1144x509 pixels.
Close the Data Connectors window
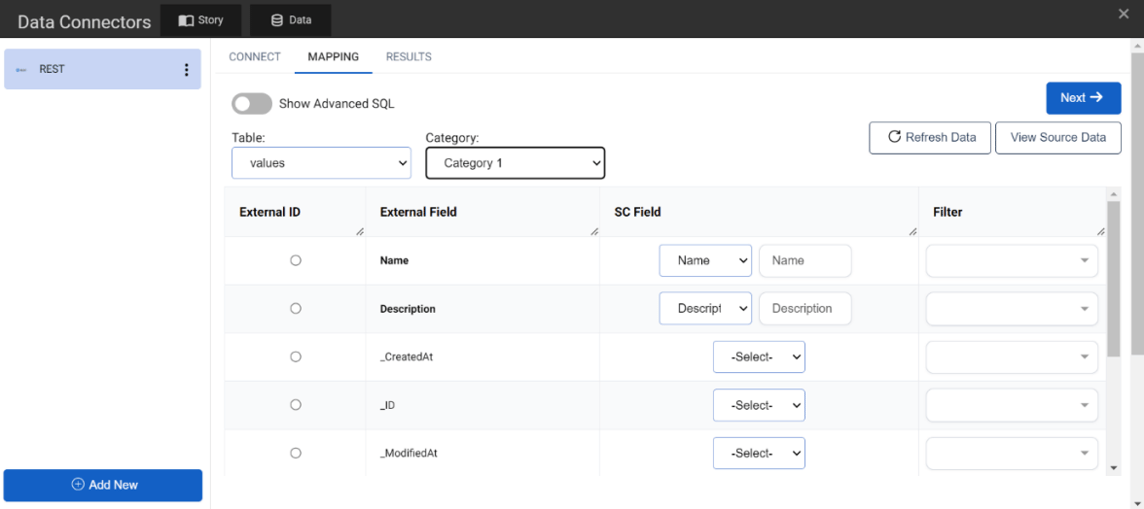click(1124, 14)
